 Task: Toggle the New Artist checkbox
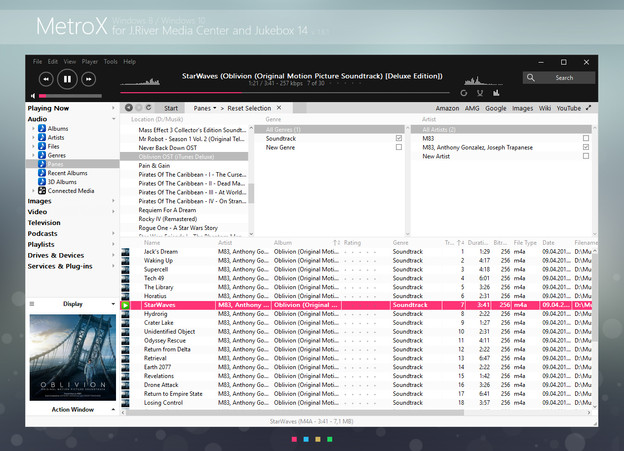(x=586, y=156)
